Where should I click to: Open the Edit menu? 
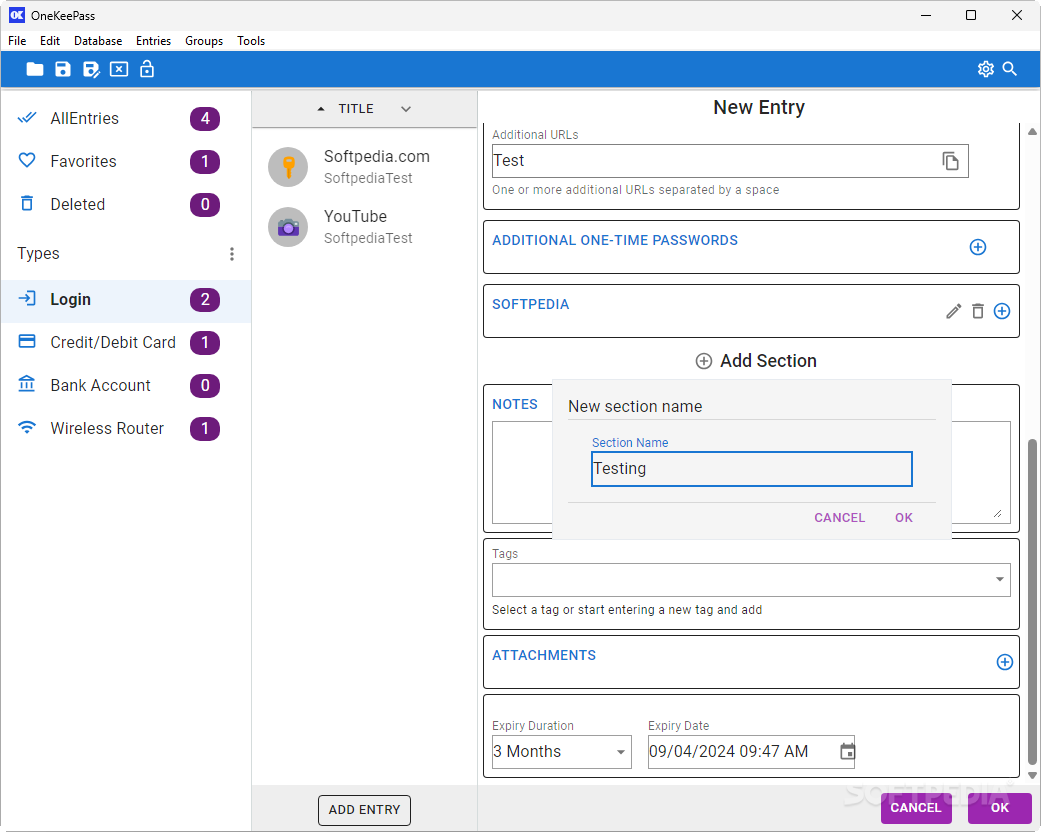pos(50,41)
